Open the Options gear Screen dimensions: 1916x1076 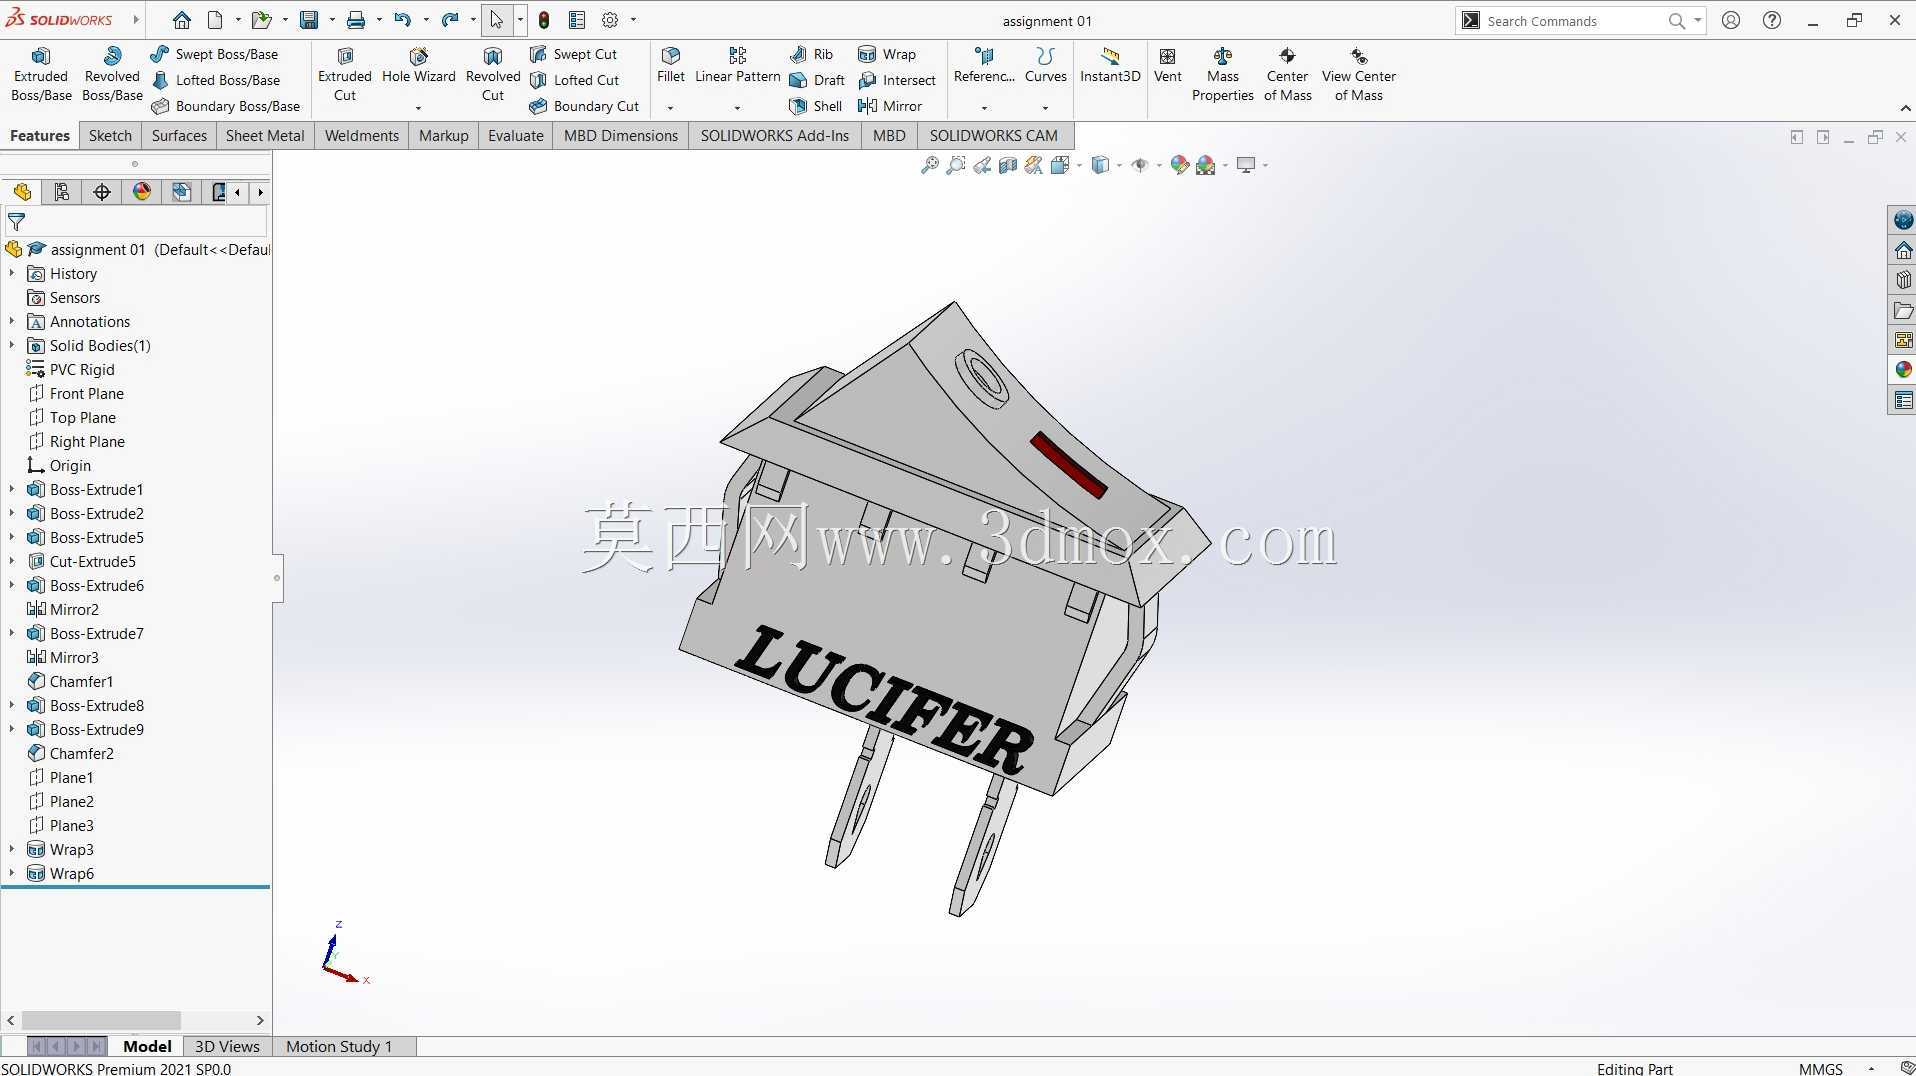point(610,20)
